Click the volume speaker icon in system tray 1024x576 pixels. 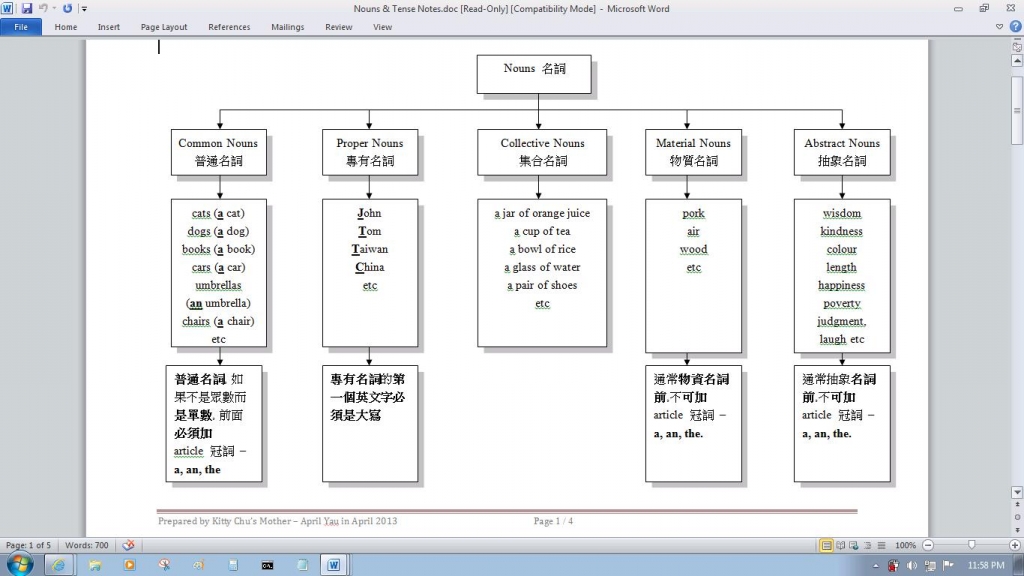(911, 565)
